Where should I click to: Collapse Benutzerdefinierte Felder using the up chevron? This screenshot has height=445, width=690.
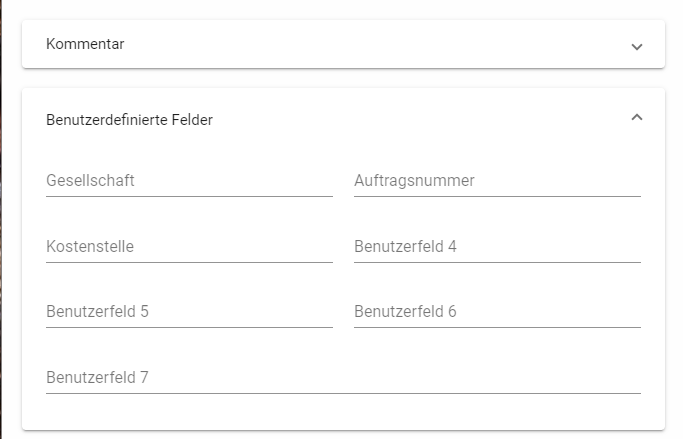coord(637,118)
